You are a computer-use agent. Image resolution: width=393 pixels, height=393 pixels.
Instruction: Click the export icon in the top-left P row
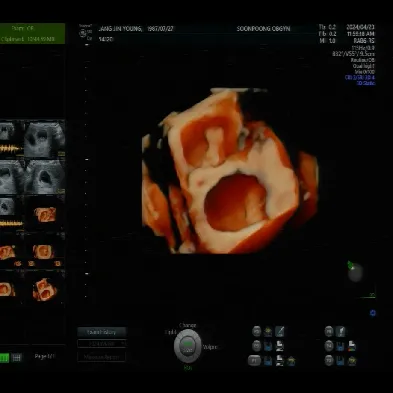pyautogui.click(x=268, y=331)
